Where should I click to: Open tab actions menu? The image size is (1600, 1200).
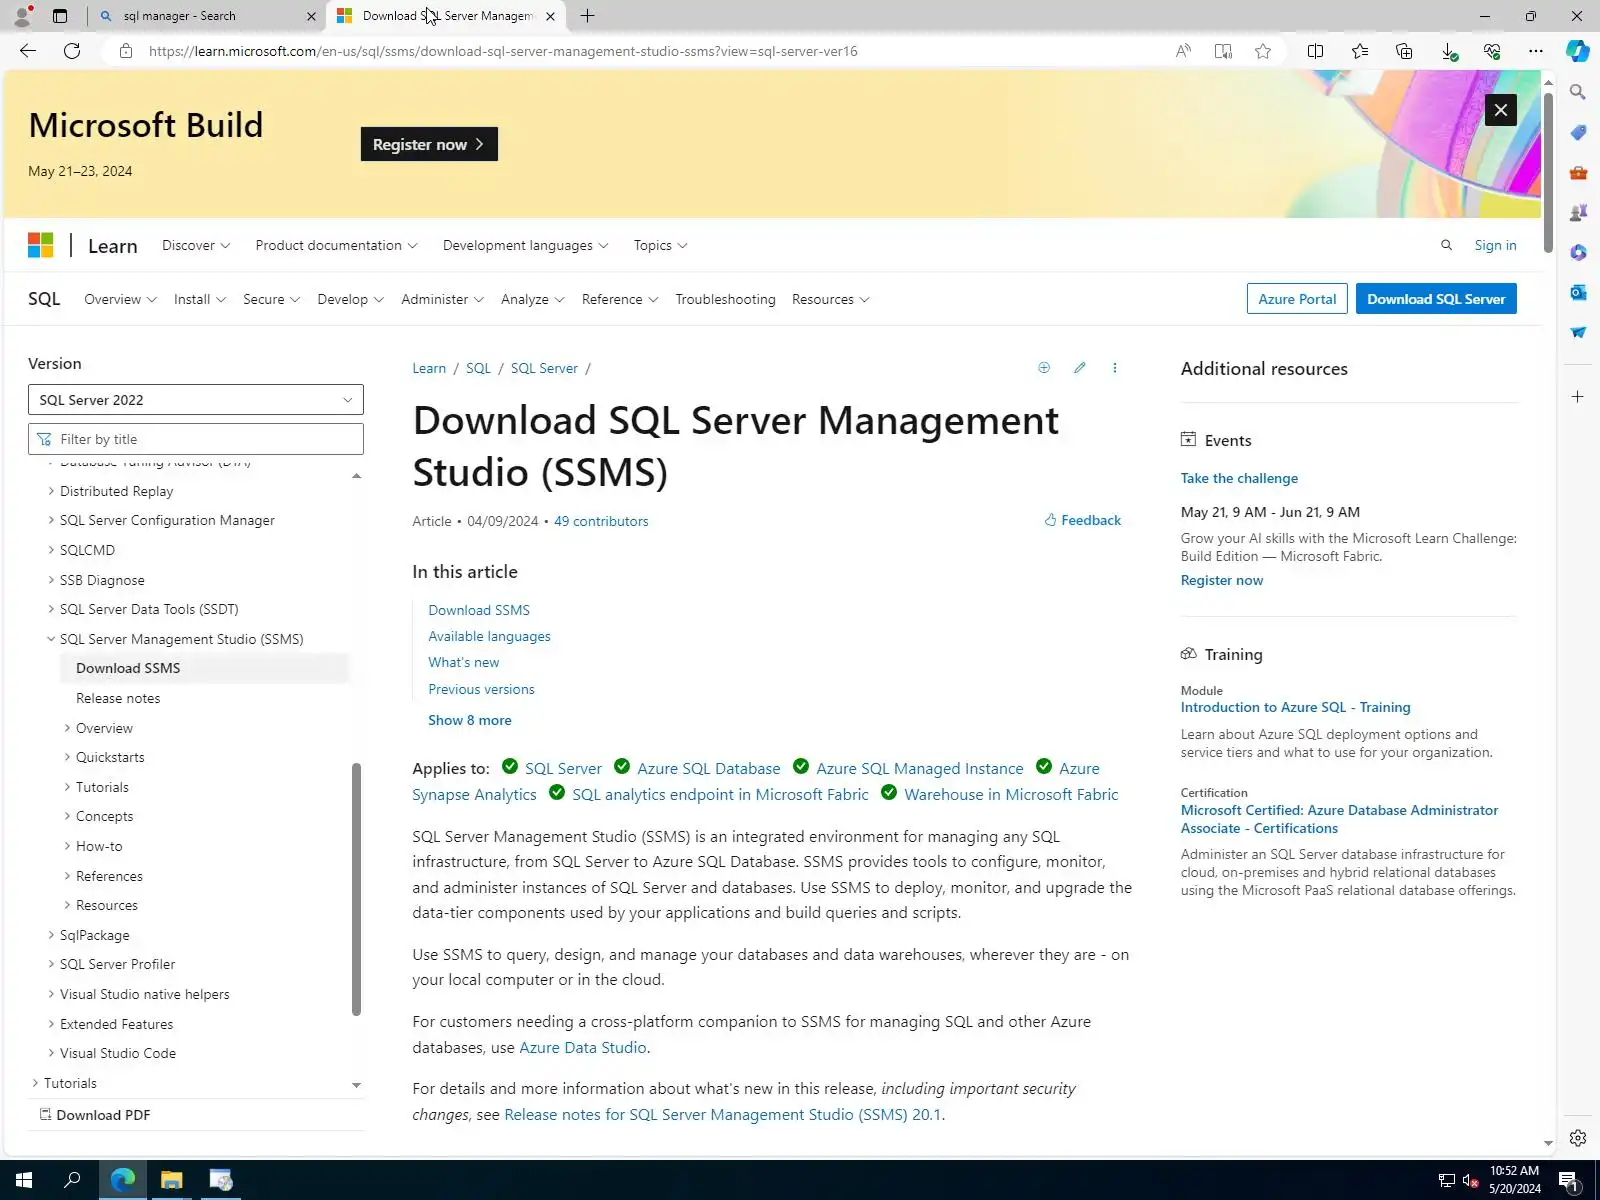coord(60,16)
